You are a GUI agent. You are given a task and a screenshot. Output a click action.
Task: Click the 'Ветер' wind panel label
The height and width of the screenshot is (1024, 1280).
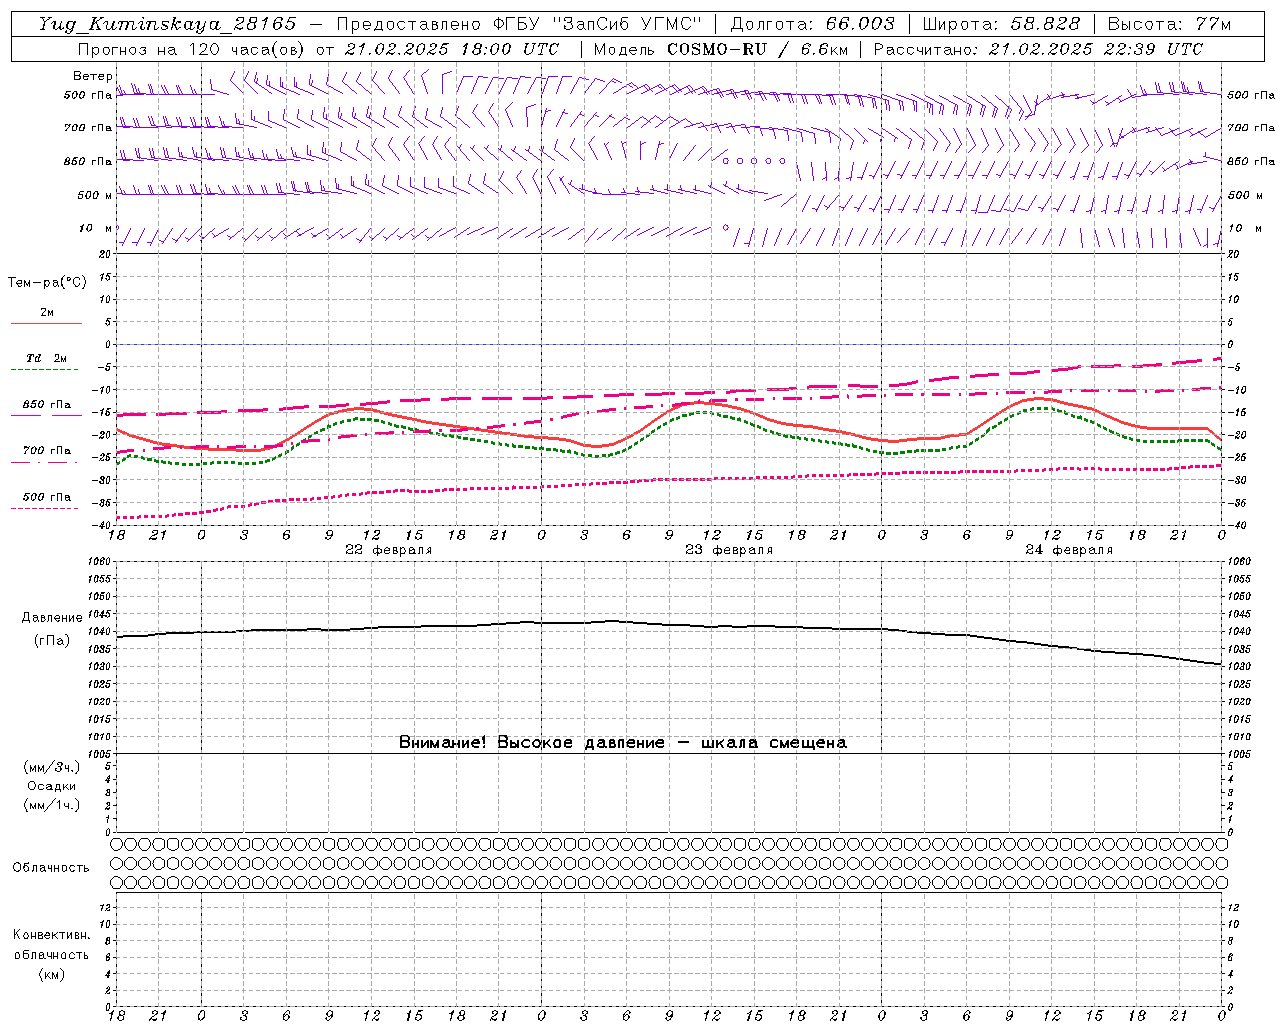[93, 76]
